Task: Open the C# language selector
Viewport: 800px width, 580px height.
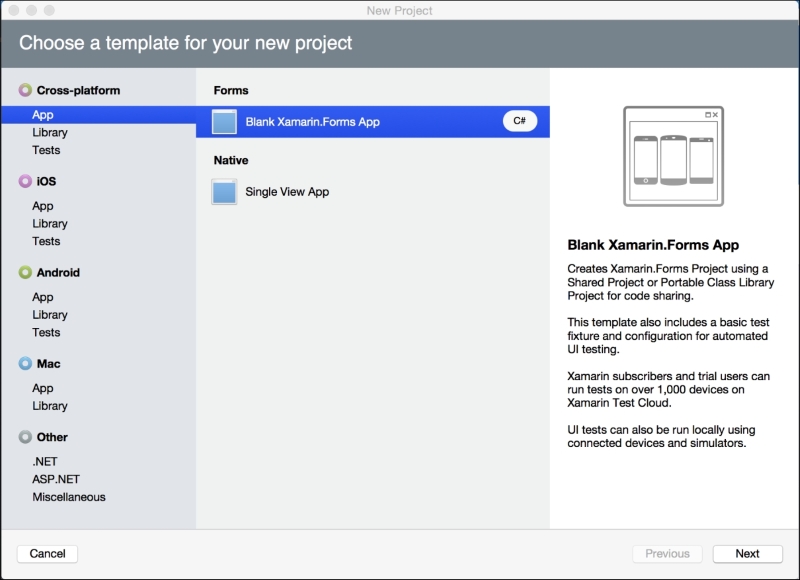Action: point(519,121)
